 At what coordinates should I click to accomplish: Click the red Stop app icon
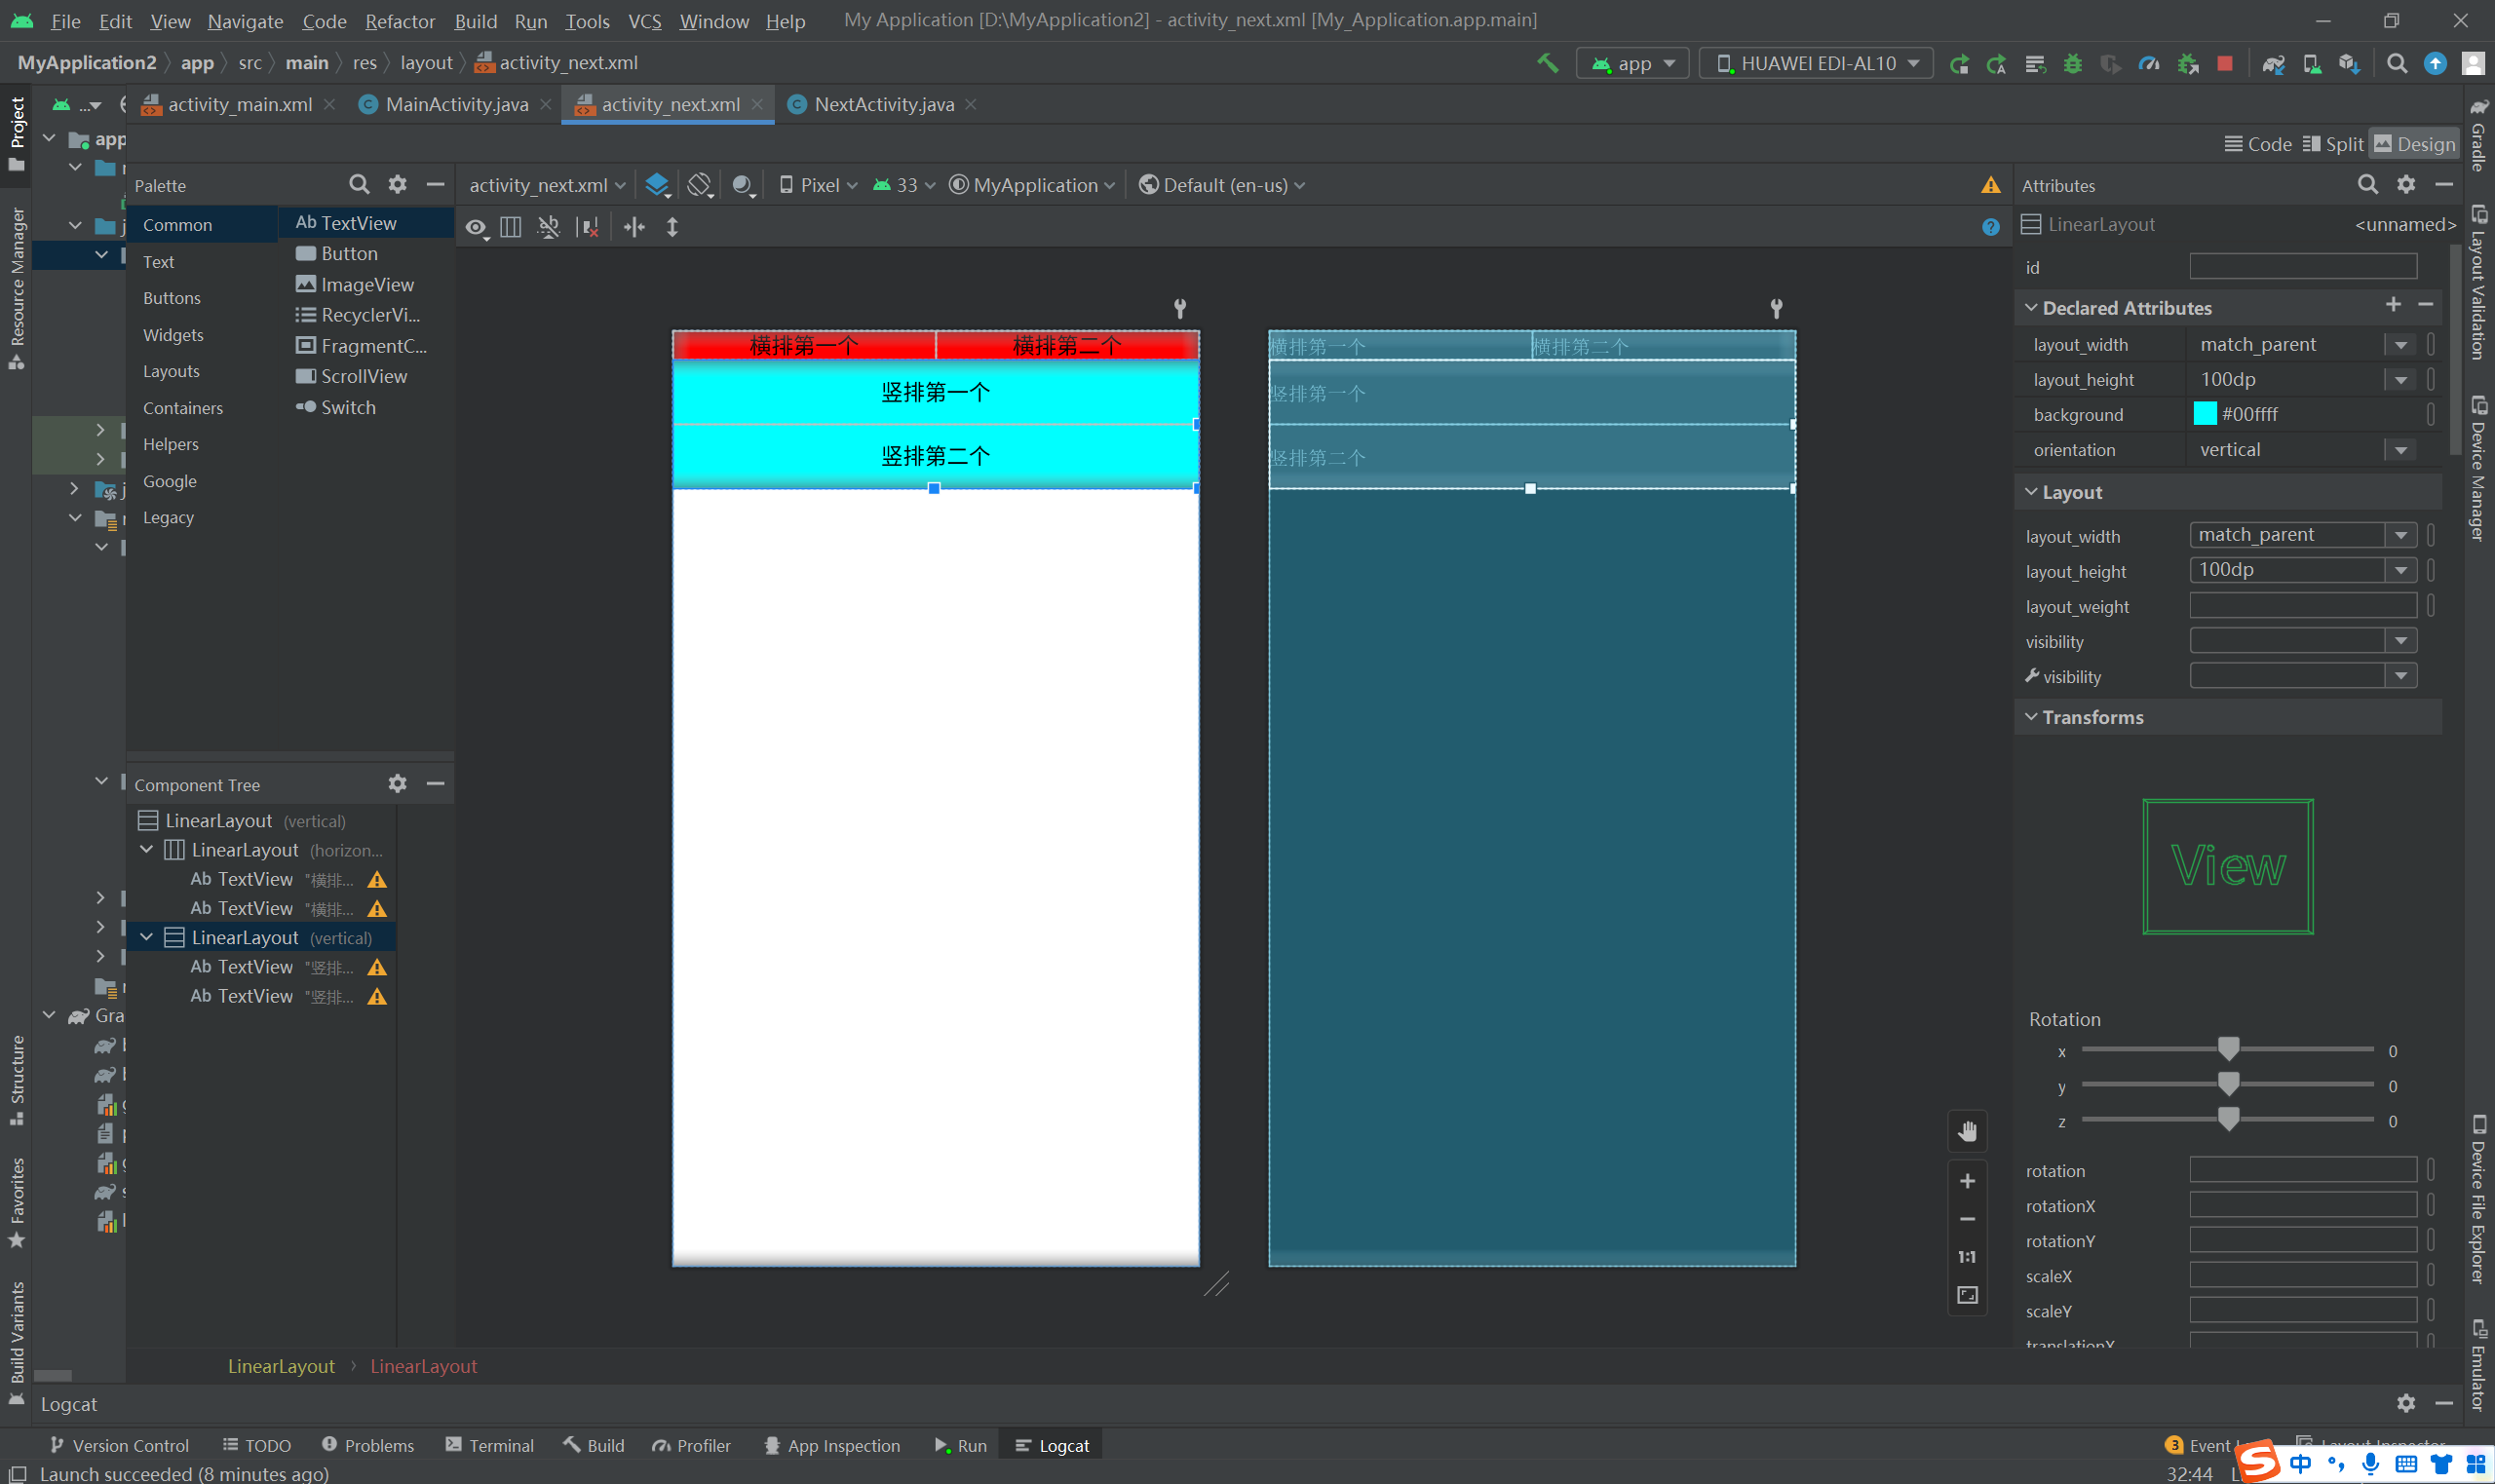2224,63
